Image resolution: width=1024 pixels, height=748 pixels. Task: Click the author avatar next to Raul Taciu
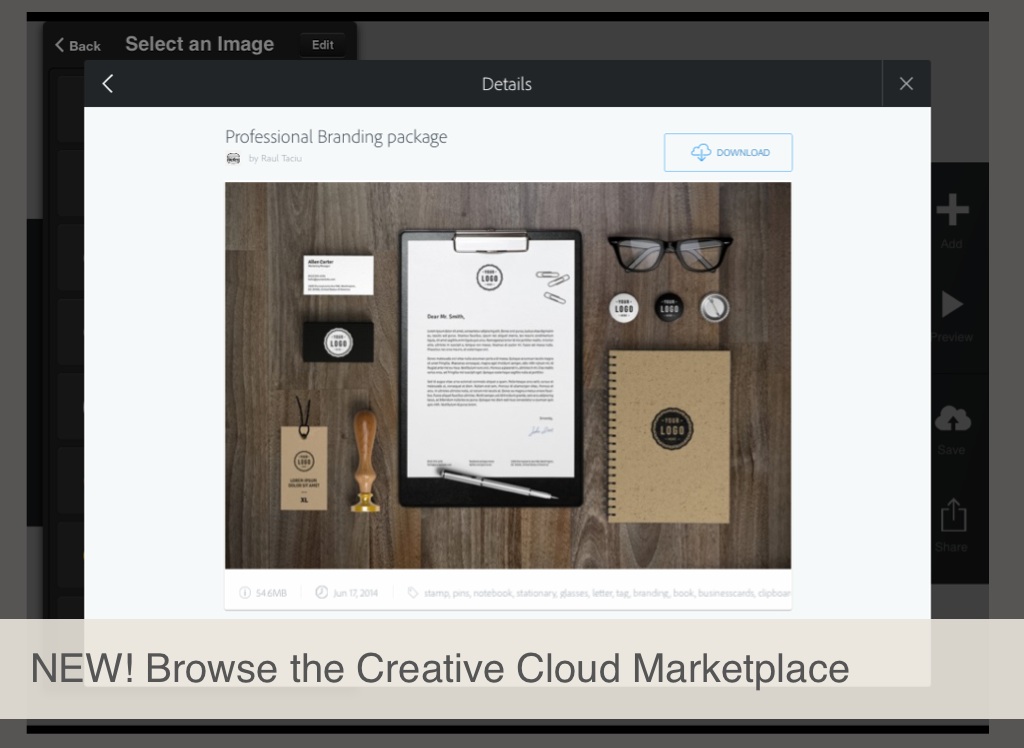coord(233,158)
